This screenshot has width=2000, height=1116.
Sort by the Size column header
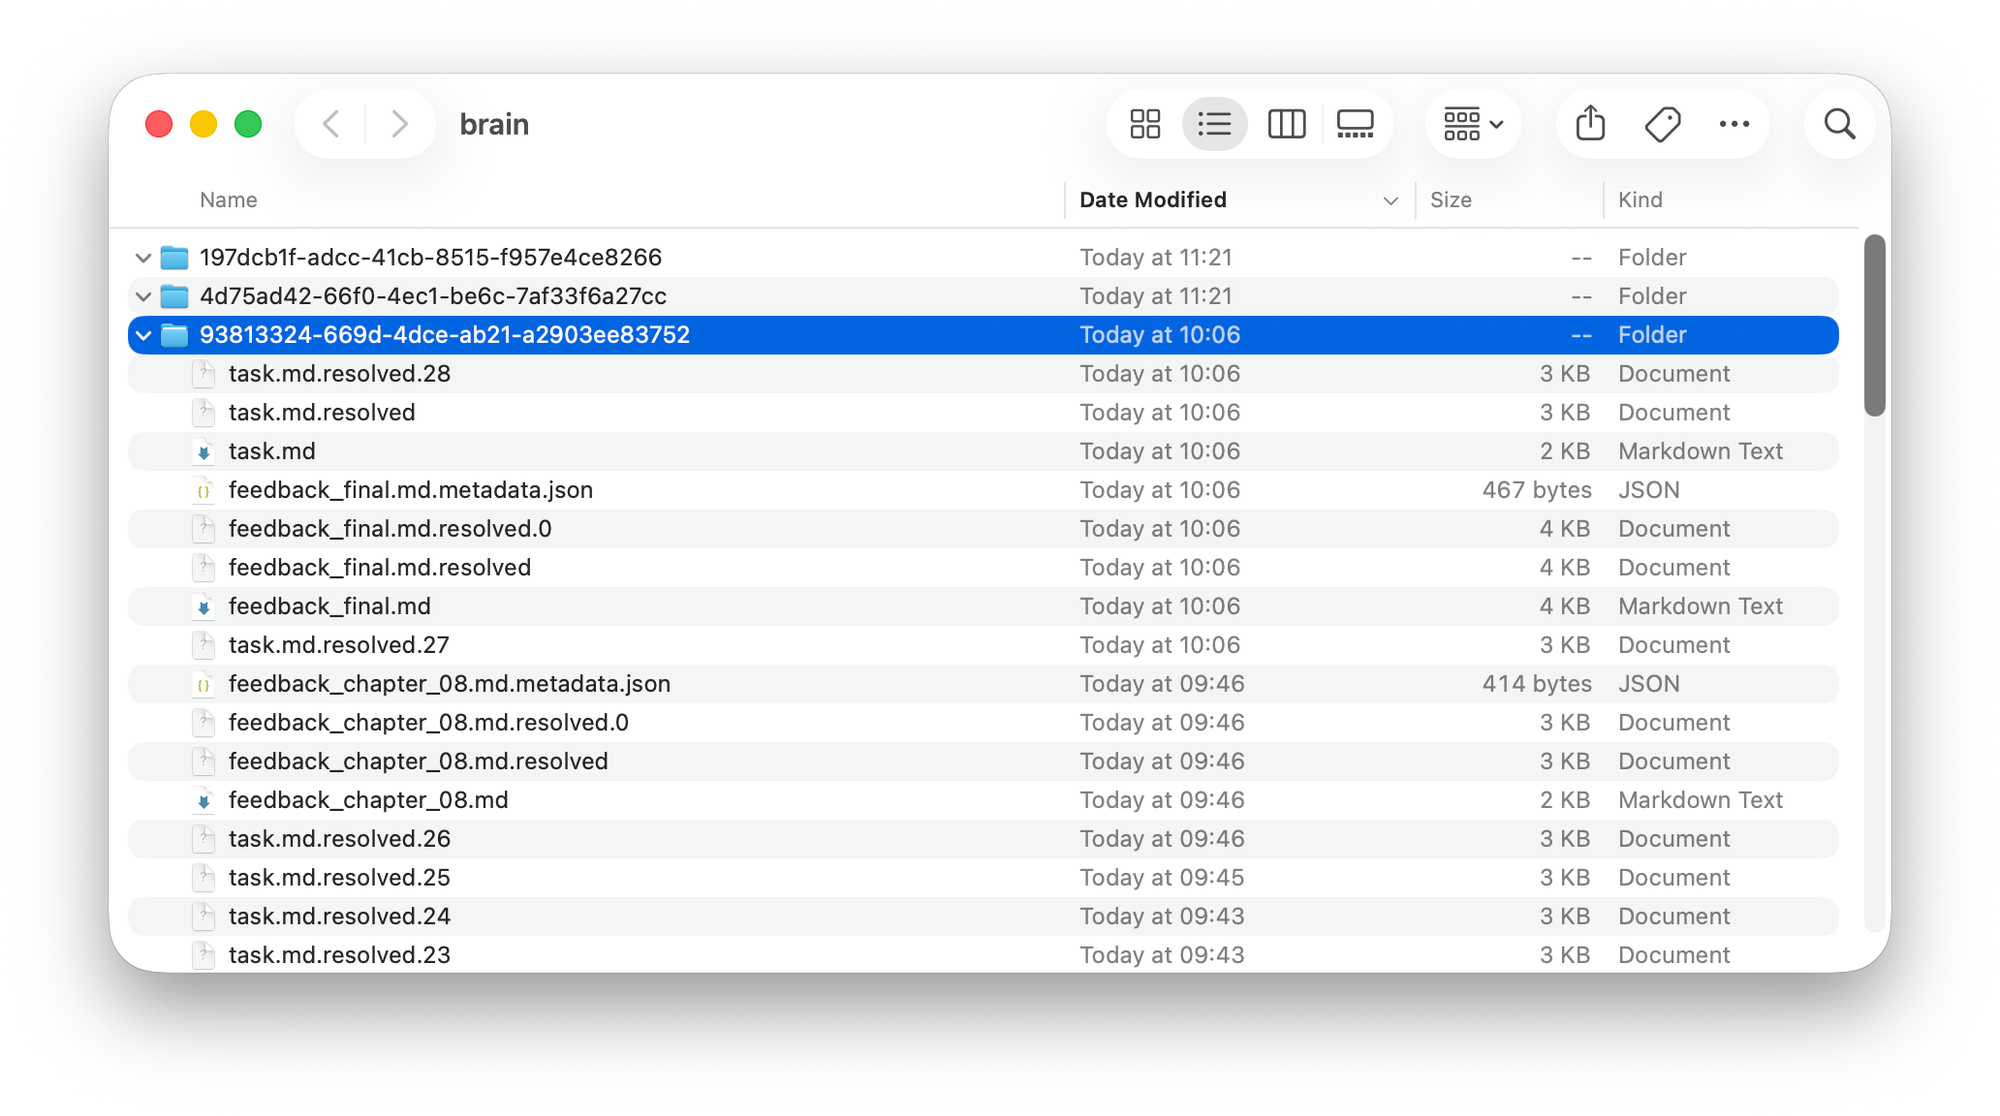click(1450, 200)
